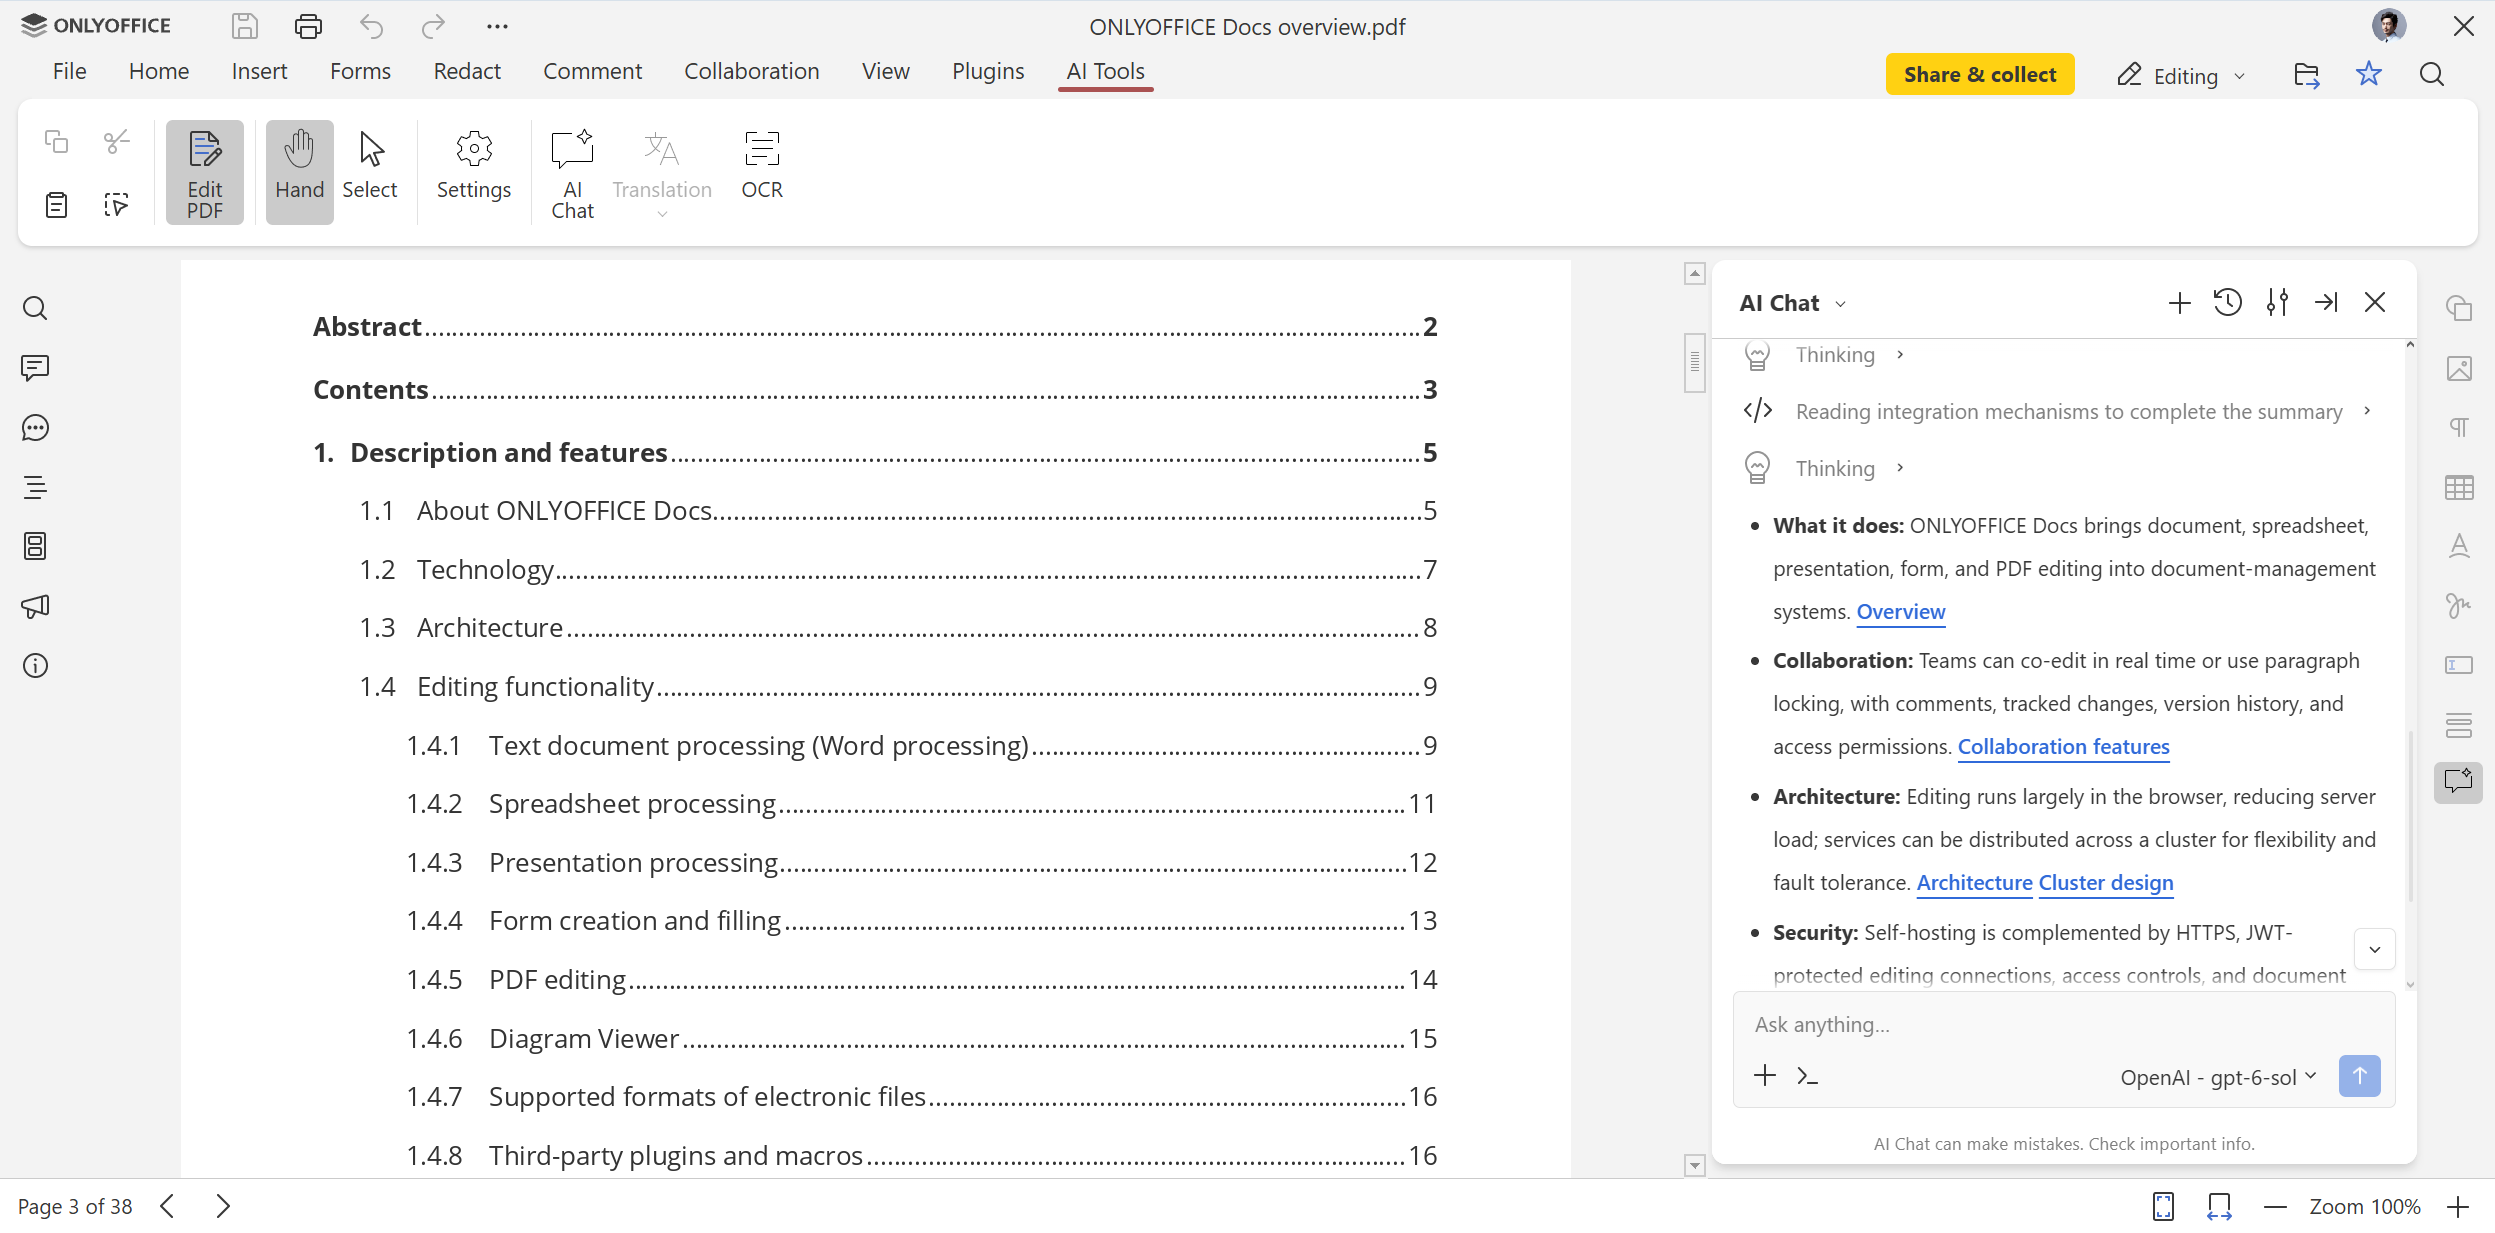Open the Editing mode dropdown
The width and height of the screenshot is (2495, 1233).
click(x=2182, y=76)
